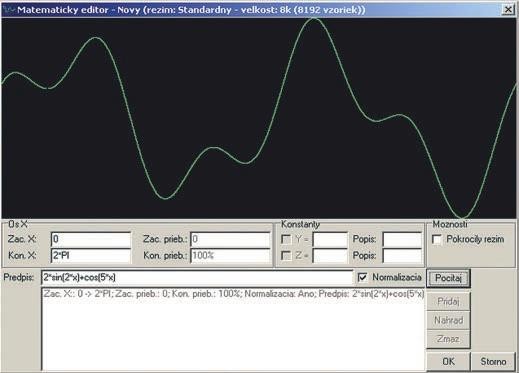The width and height of the screenshot is (519, 373).
Task: Click the Predpis label
Action: click(x=19, y=277)
